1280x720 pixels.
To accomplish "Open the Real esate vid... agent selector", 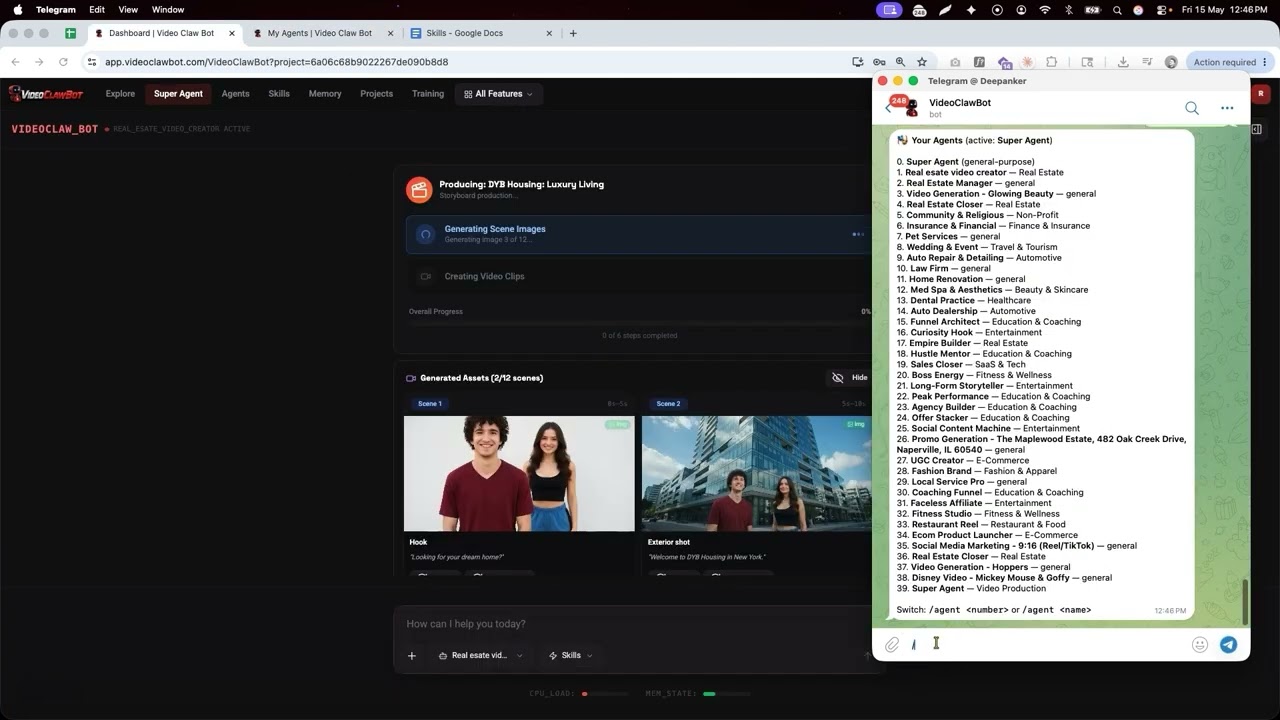I will pos(481,656).
